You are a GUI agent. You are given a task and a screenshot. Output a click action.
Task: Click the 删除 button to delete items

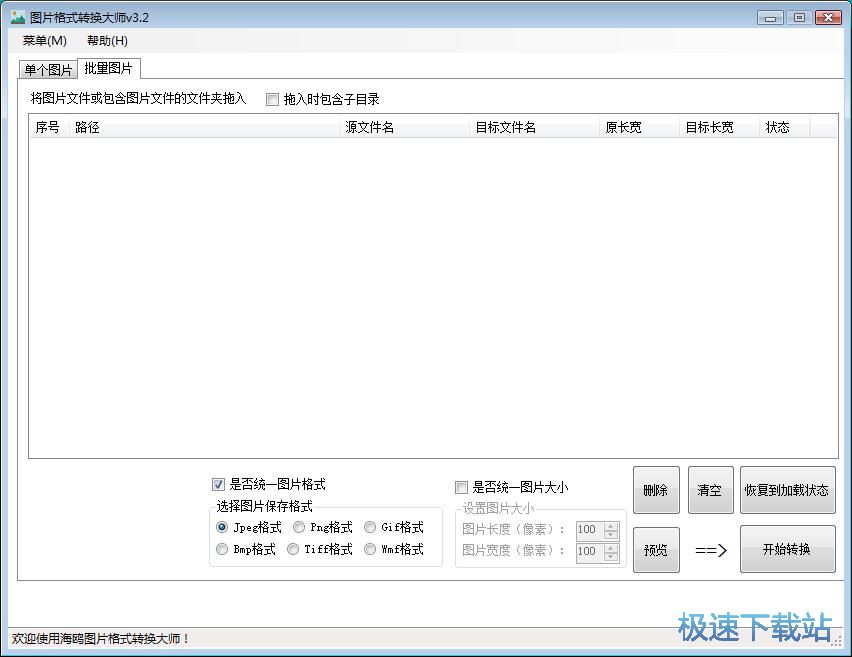click(656, 489)
